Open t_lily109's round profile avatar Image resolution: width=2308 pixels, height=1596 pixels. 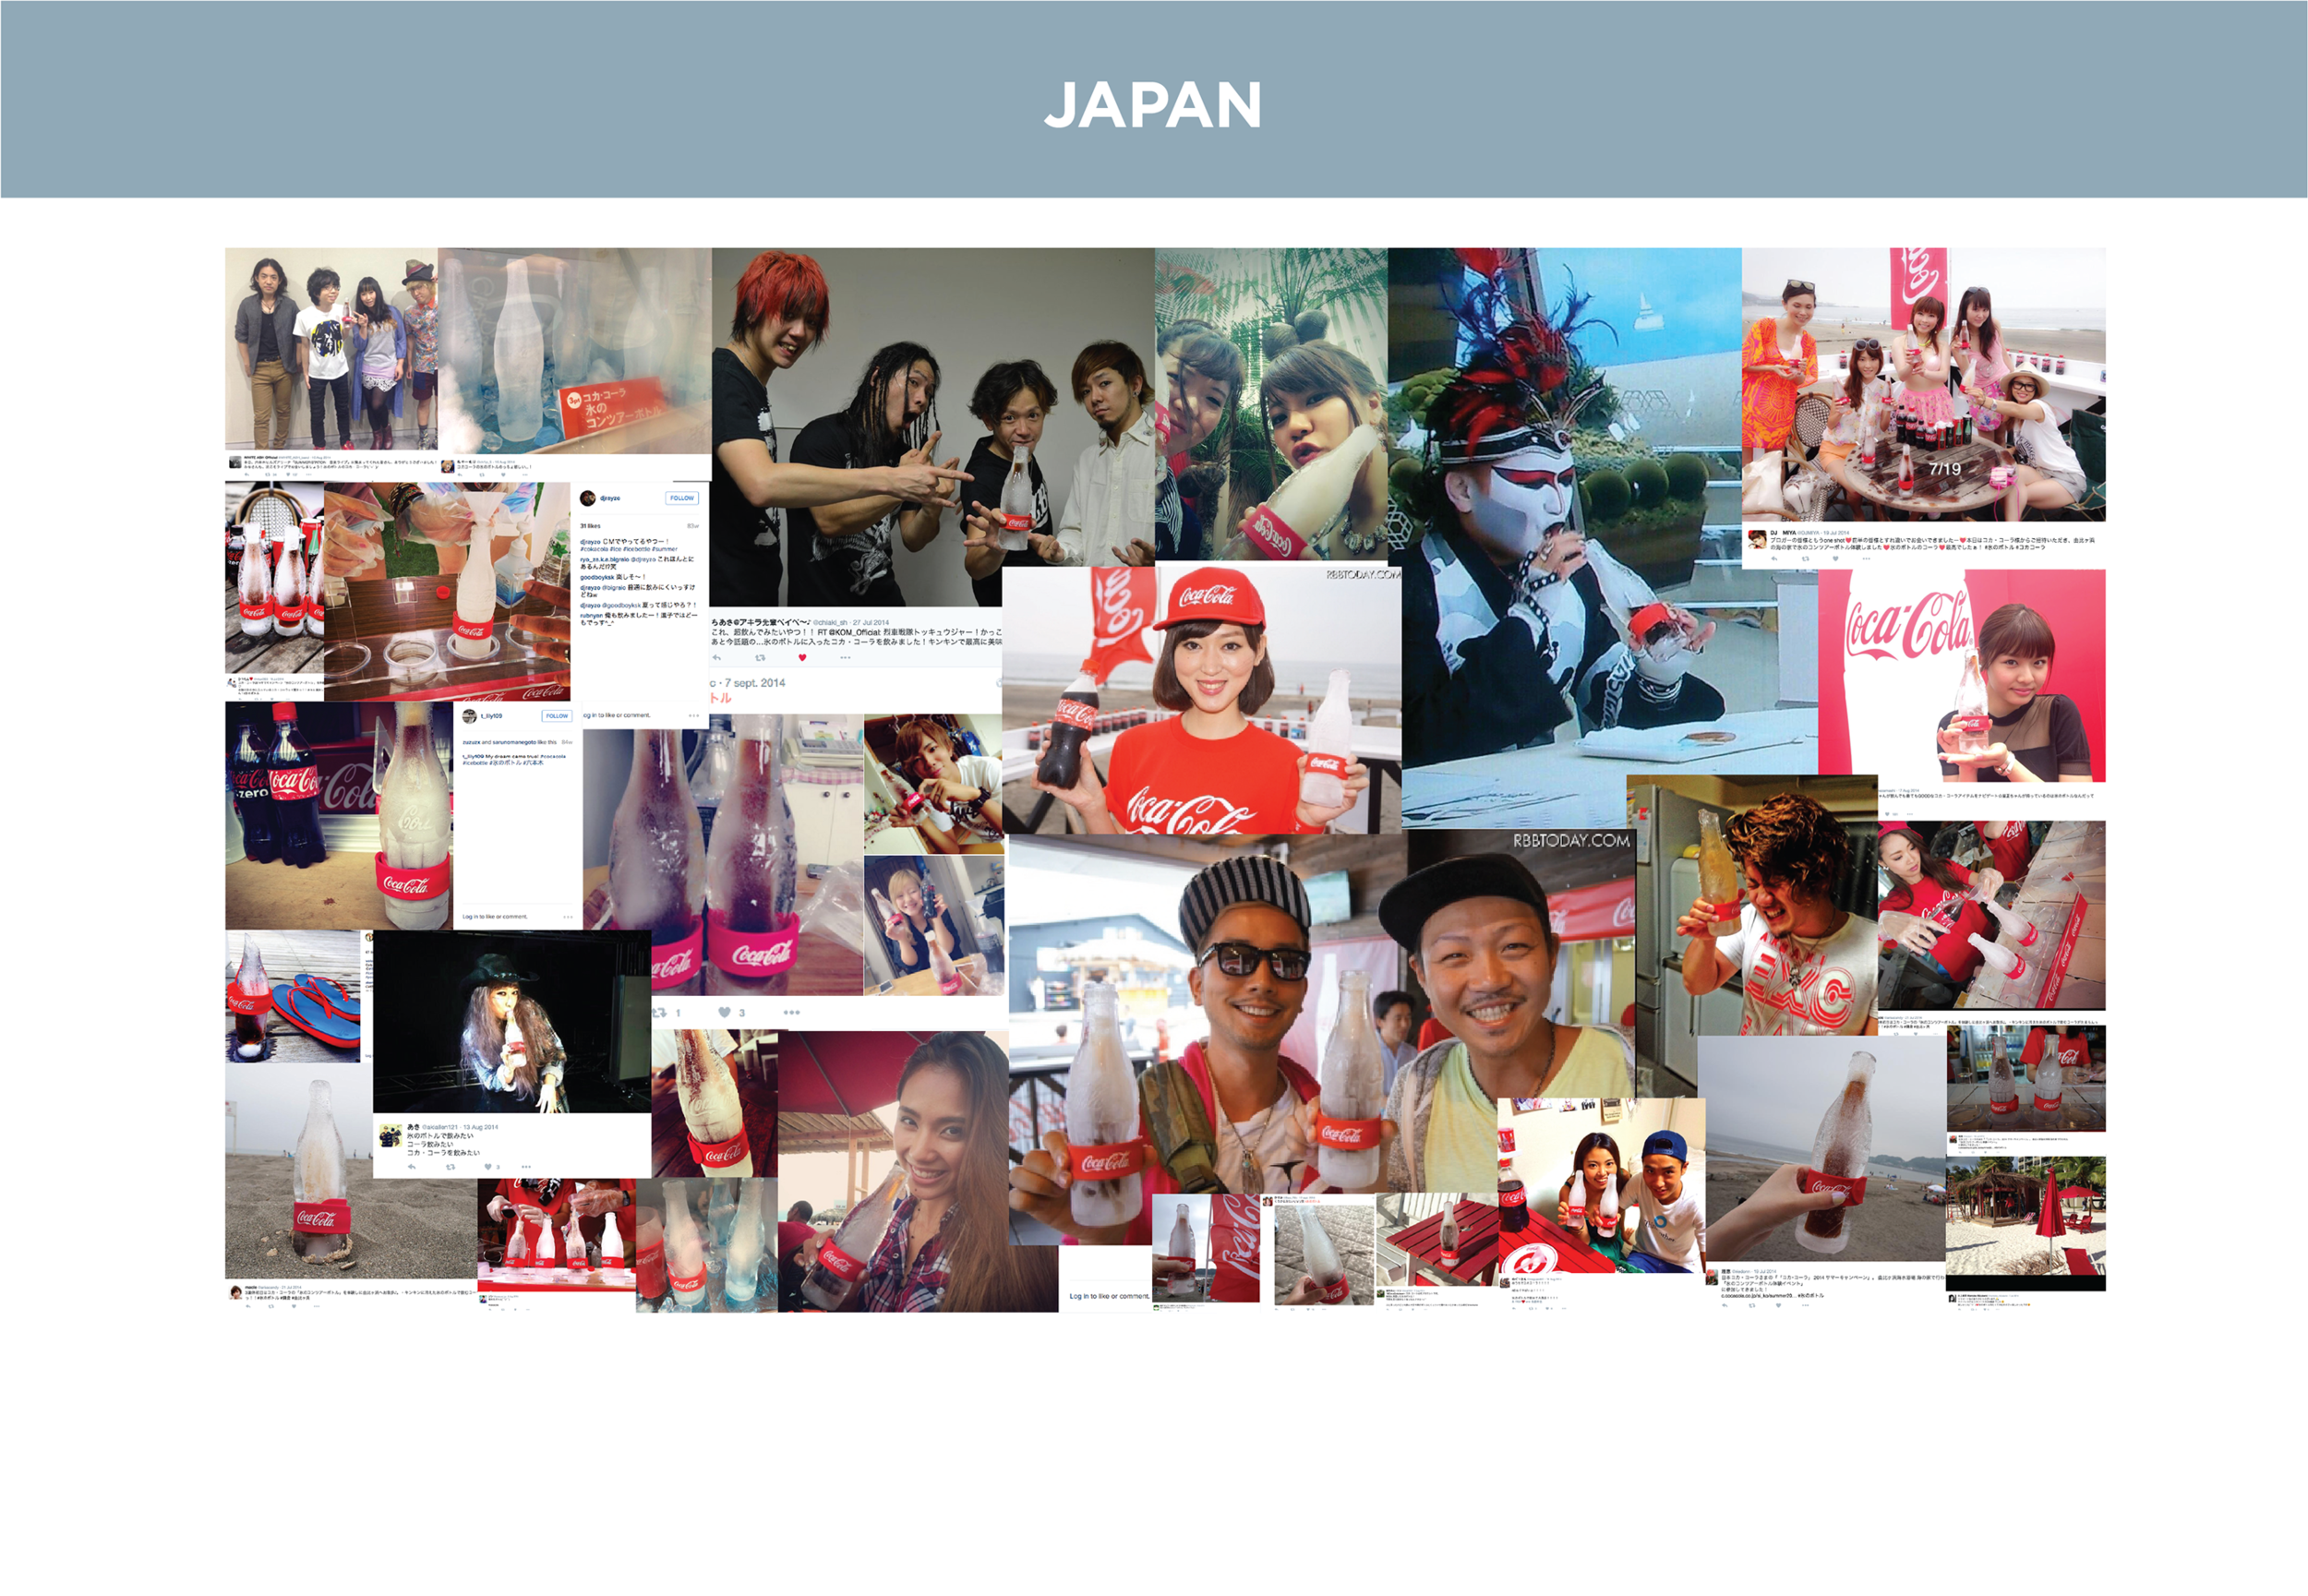click(469, 716)
